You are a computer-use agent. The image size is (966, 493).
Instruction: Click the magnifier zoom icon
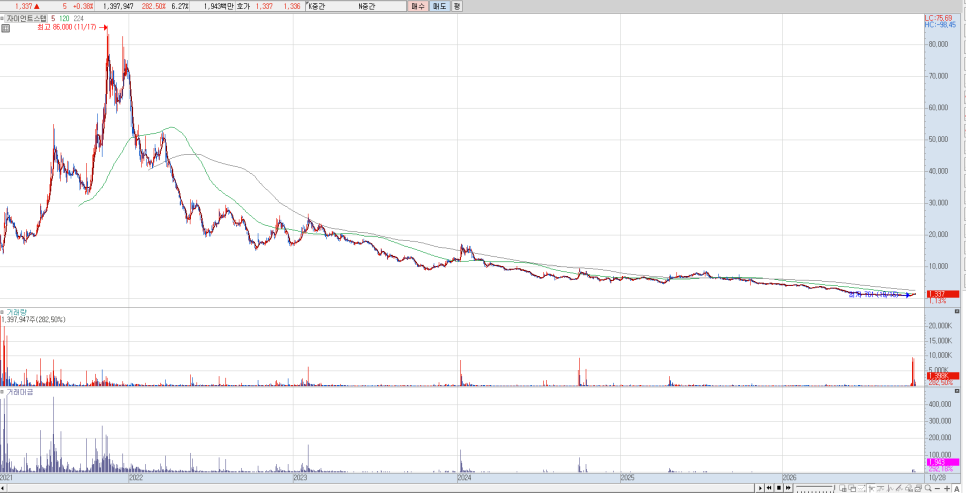[x=928, y=487]
